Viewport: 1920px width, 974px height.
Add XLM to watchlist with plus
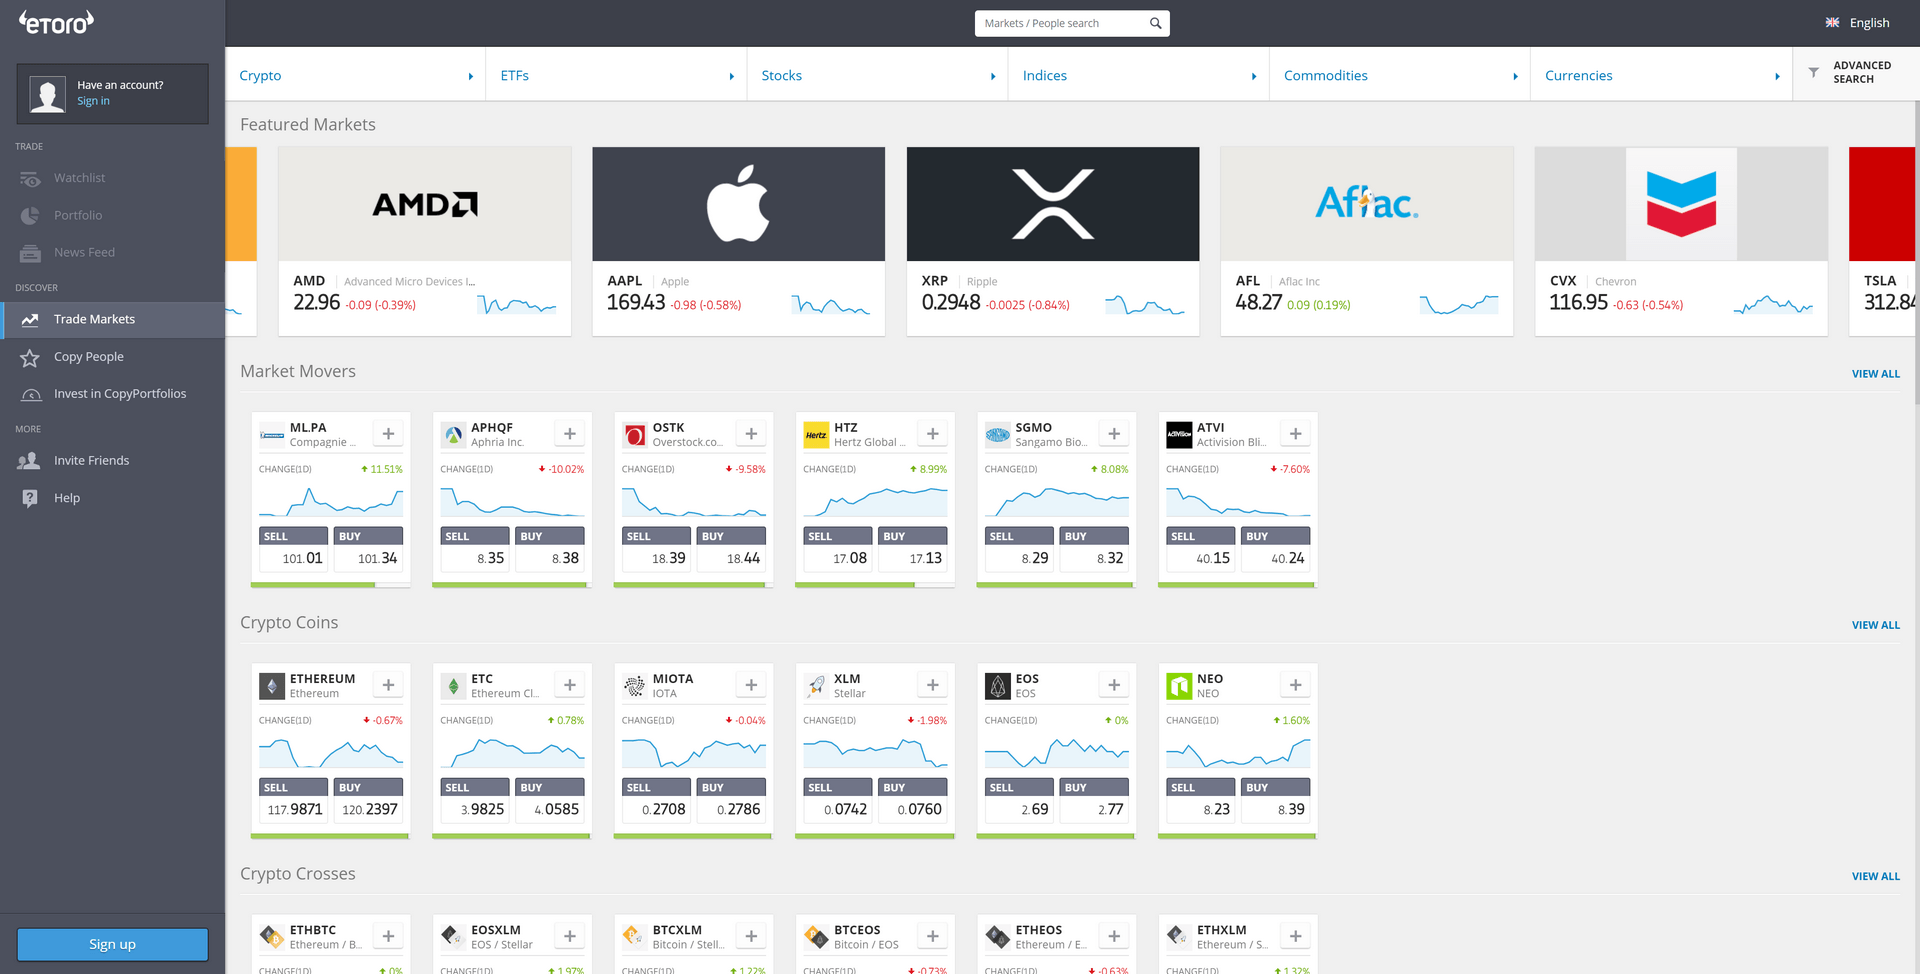(x=933, y=684)
